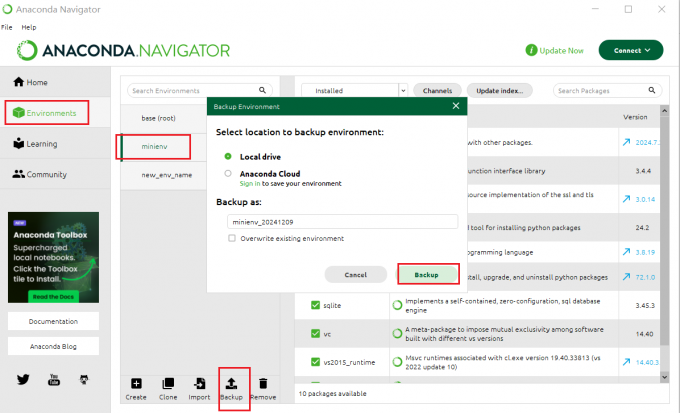This screenshot has width=680, height=413.
Task: Click the Search Environments field
Action: (199, 90)
